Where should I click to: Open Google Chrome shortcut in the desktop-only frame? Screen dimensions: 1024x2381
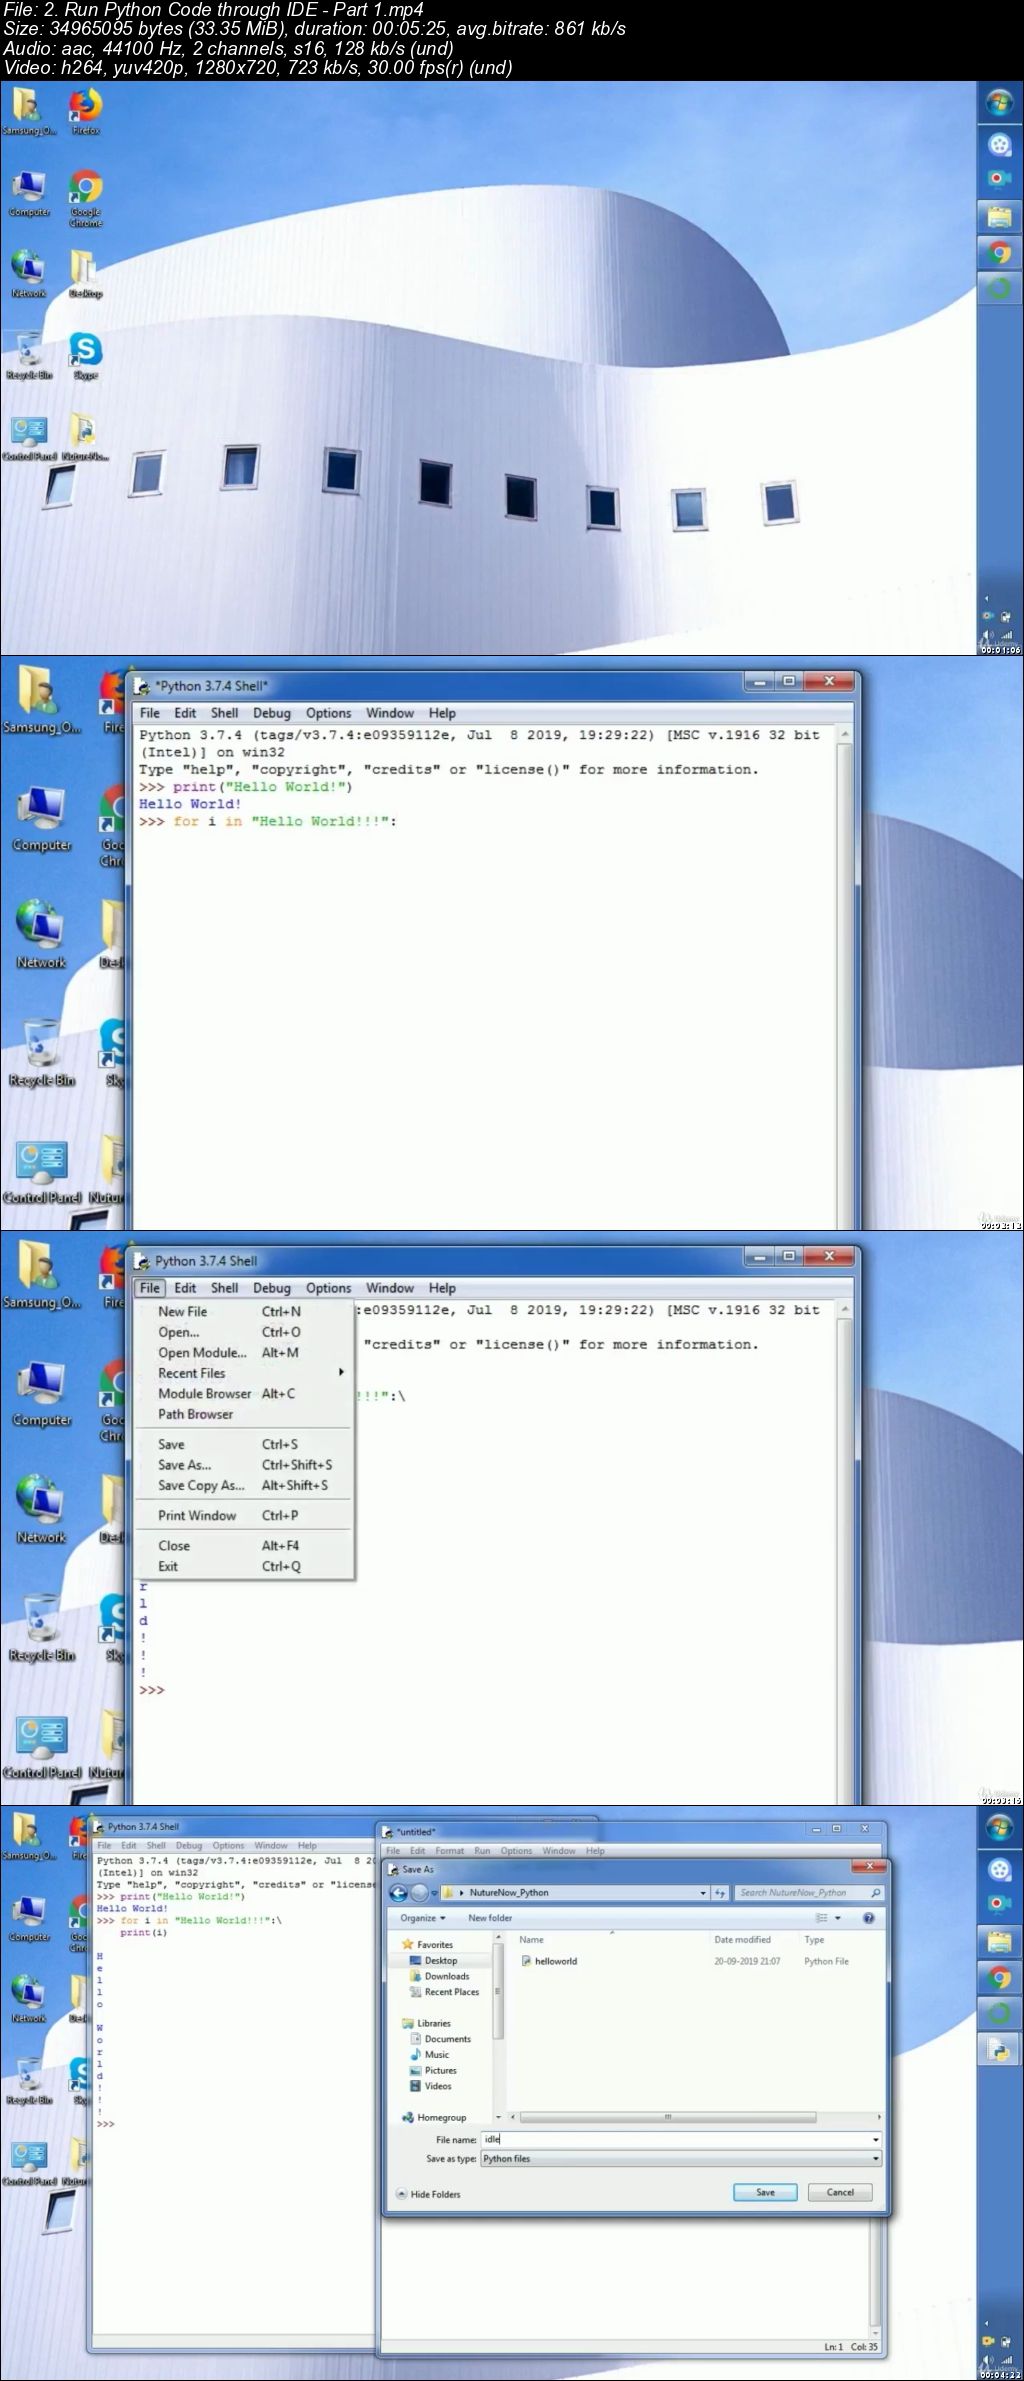pyautogui.click(x=85, y=198)
